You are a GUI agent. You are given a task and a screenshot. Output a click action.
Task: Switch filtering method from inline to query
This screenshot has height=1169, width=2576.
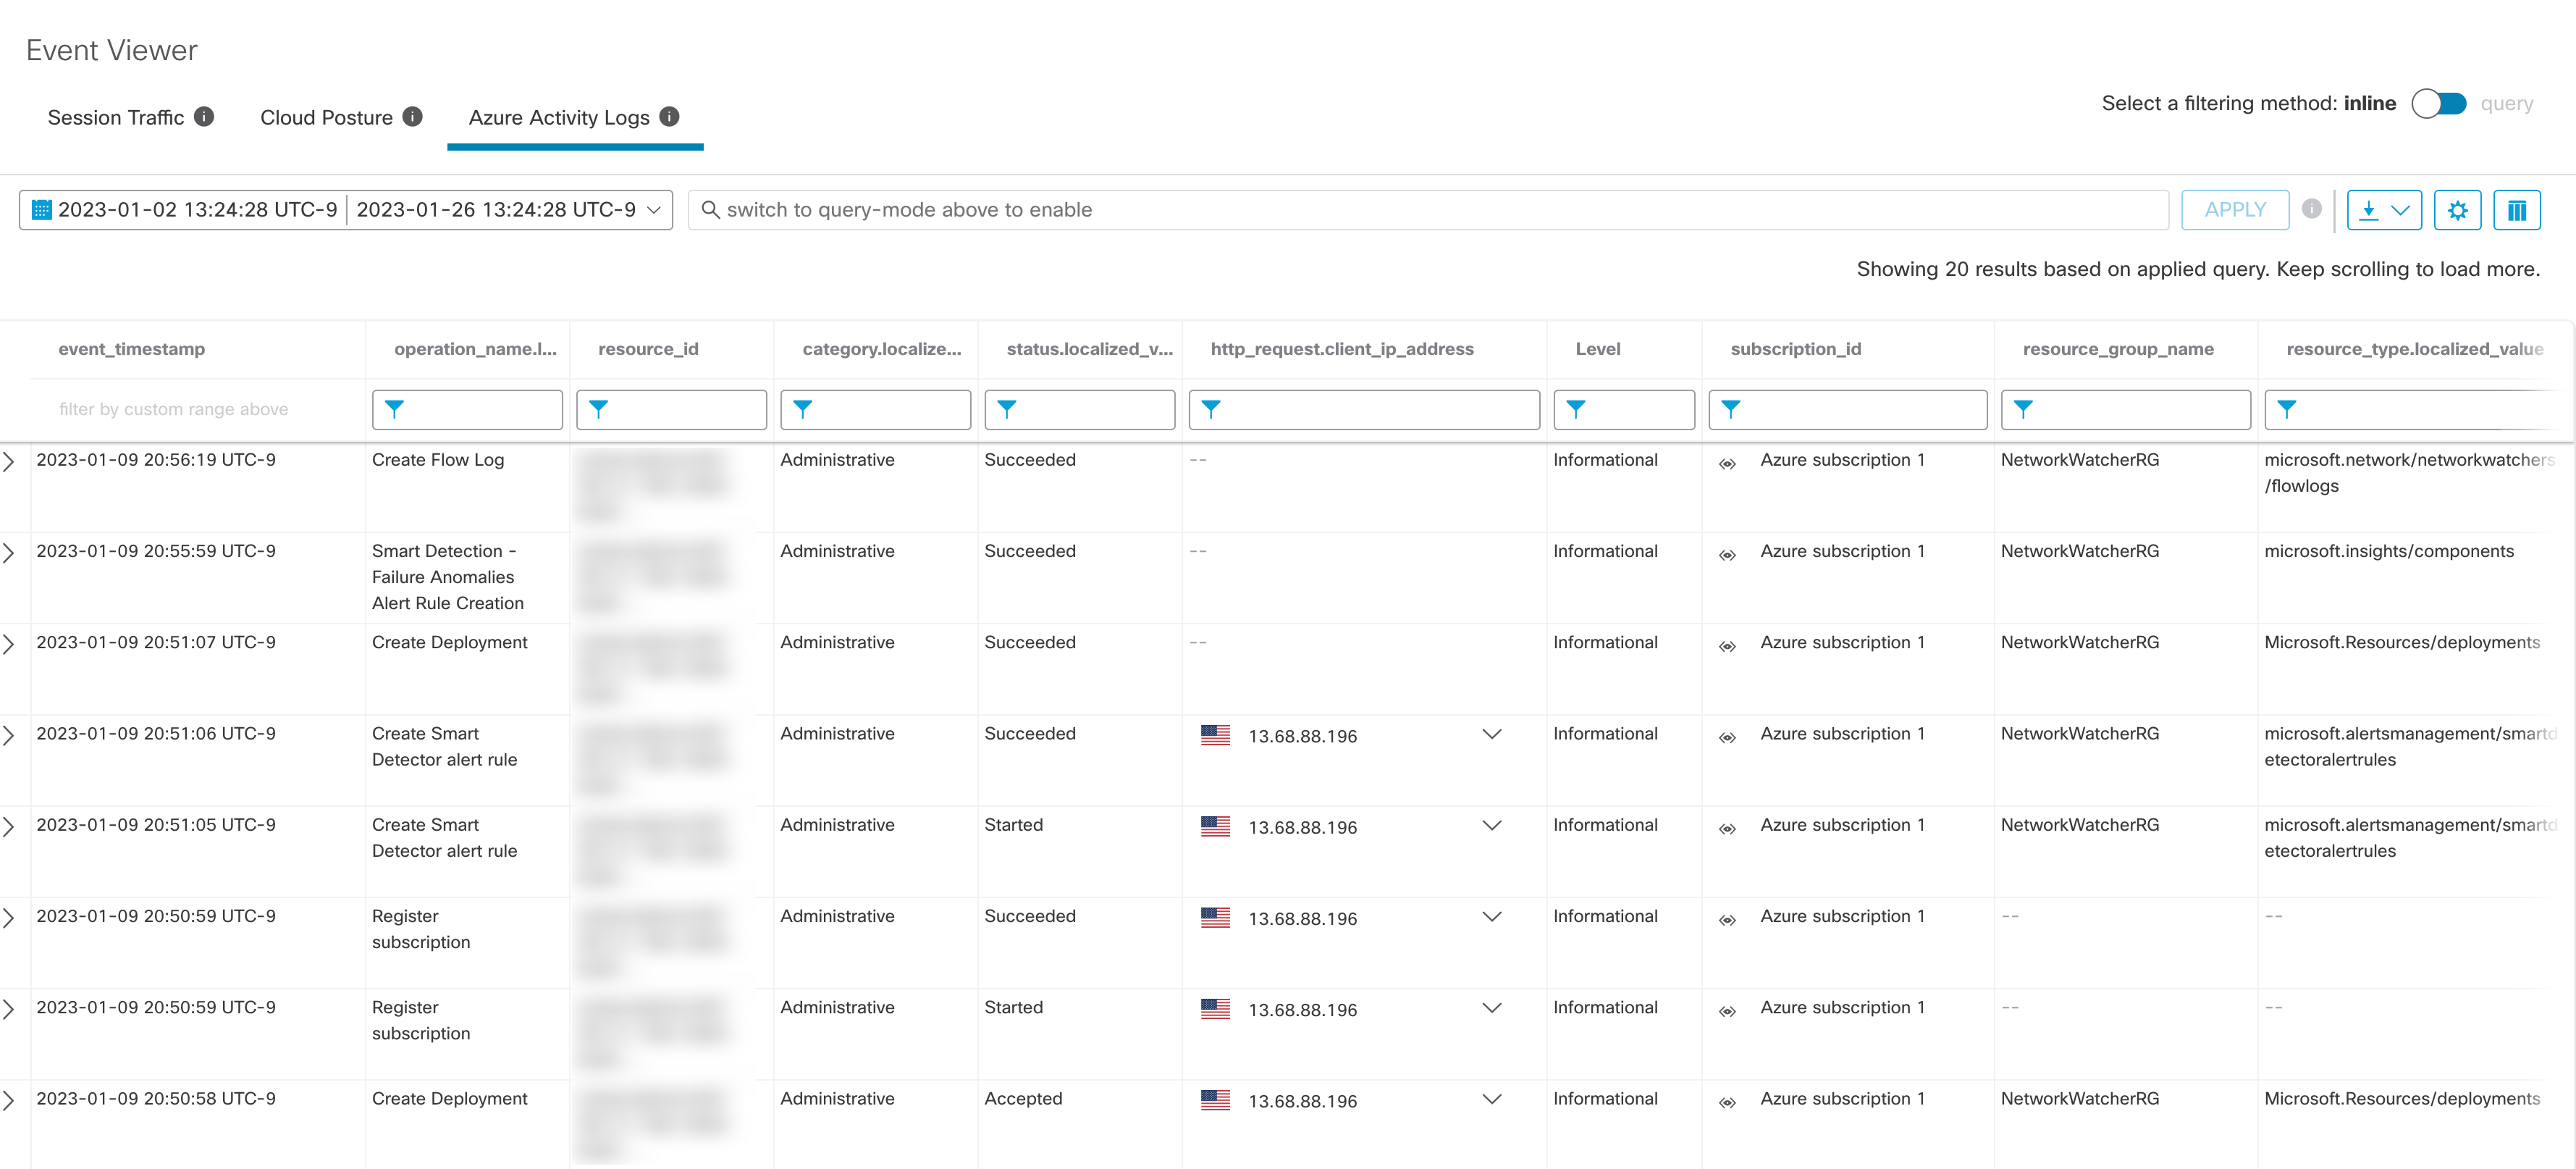(x=2440, y=103)
